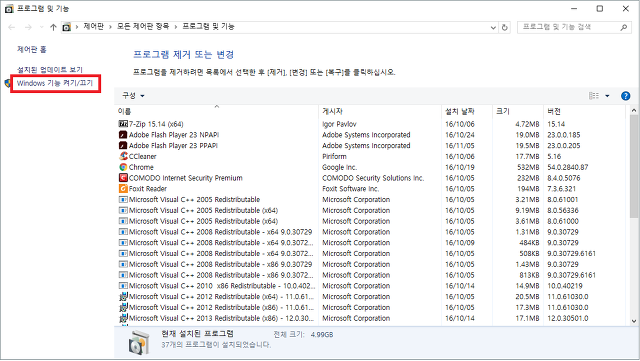Image resolution: width=640 pixels, height=361 pixels.
Task: Expand breadcrumb arrow after 모든 제어판 항목
Action: pyautogui.click(x=176, y=27)
